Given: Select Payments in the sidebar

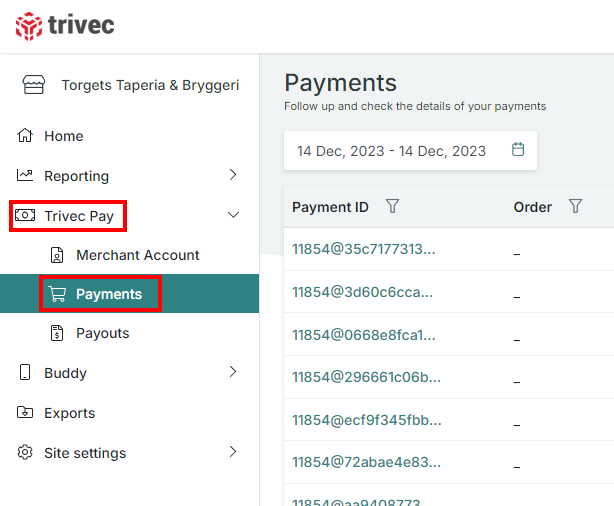Looking at the screenshot, I should [108, 294].
